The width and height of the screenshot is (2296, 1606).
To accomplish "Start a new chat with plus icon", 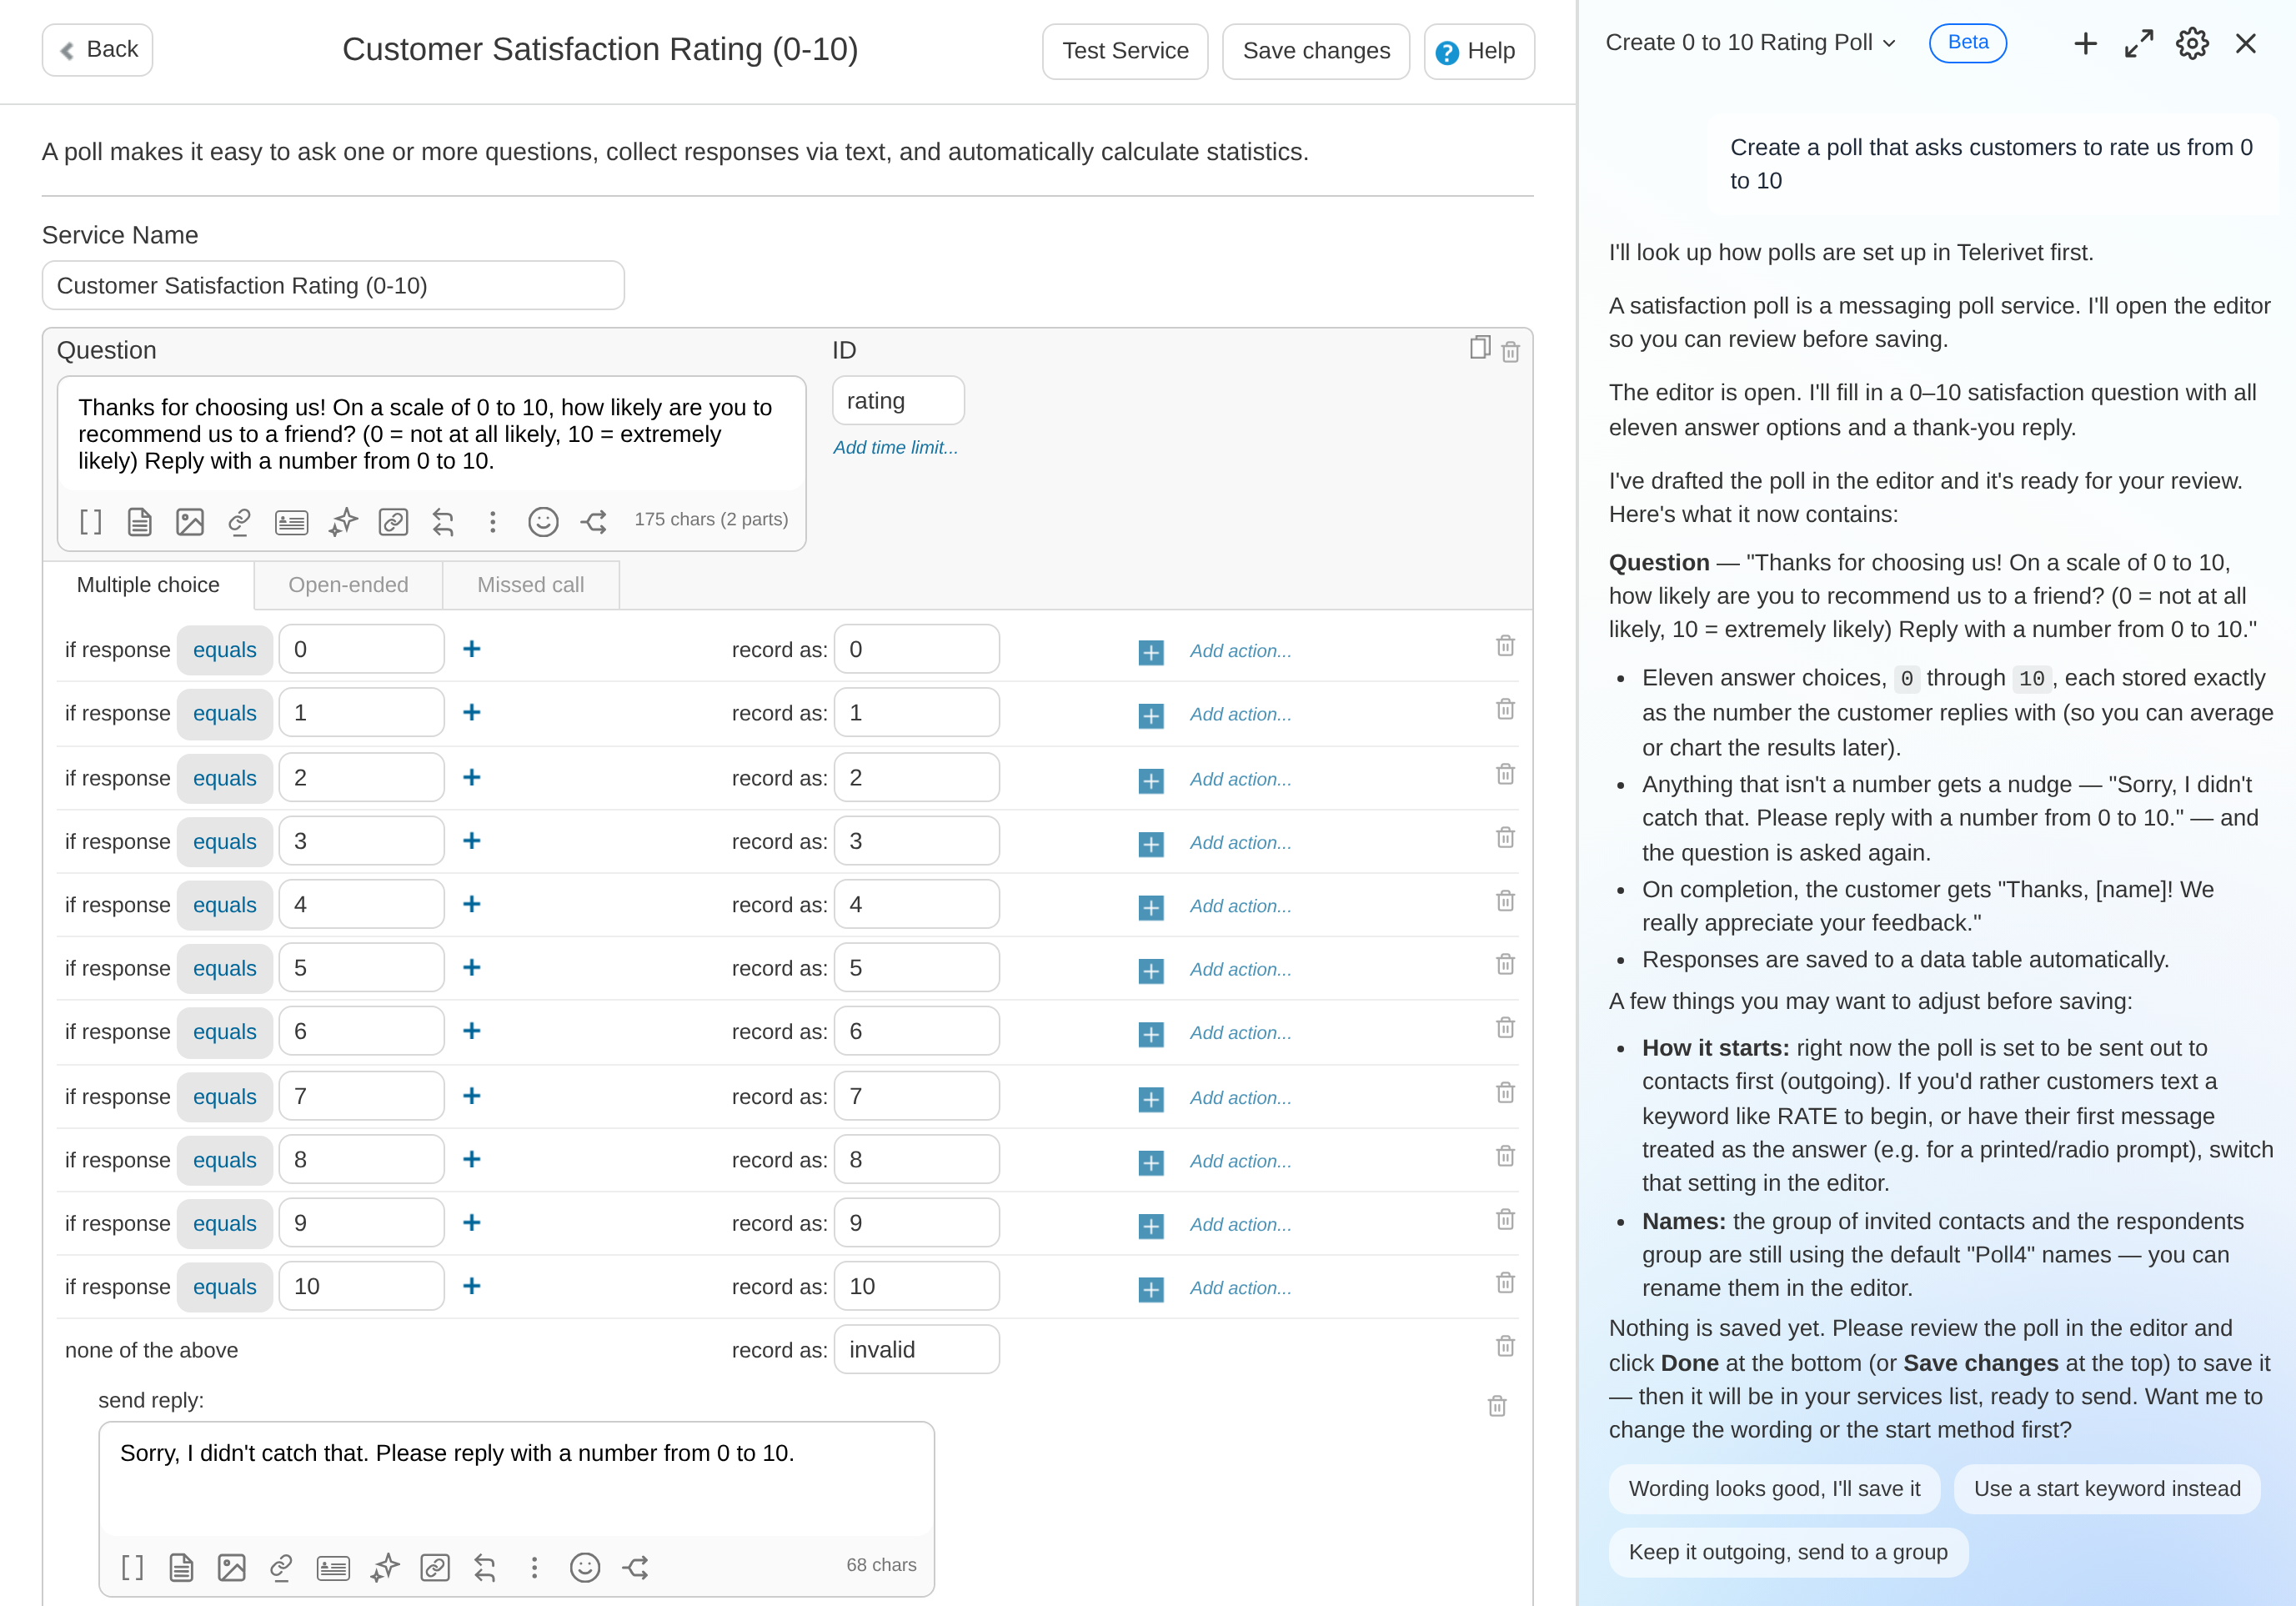I will [x=2085, y=43].
